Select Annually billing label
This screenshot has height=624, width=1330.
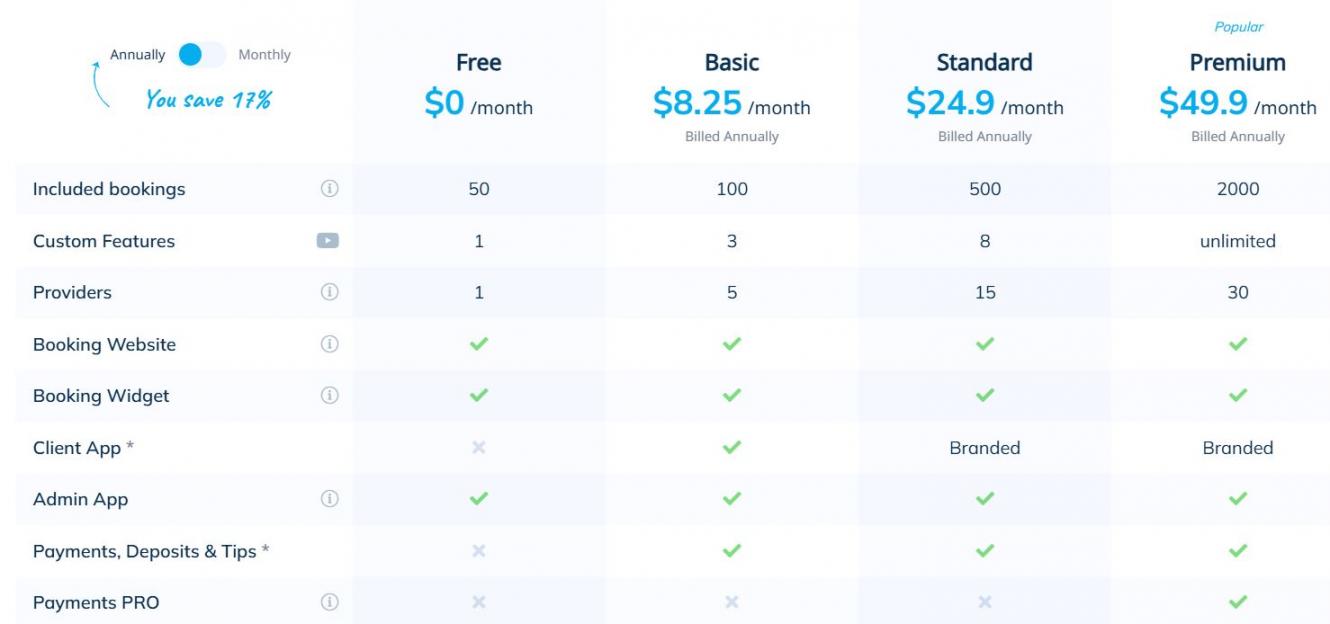pos(138,55)
